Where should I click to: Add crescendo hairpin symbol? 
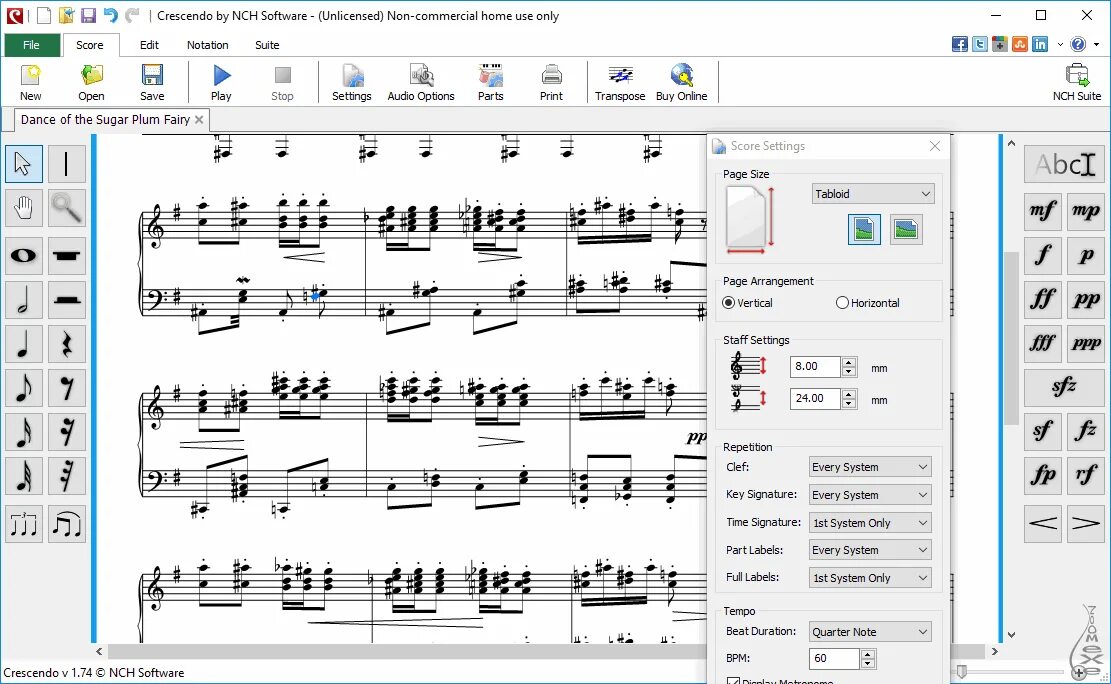[1042, 524]
